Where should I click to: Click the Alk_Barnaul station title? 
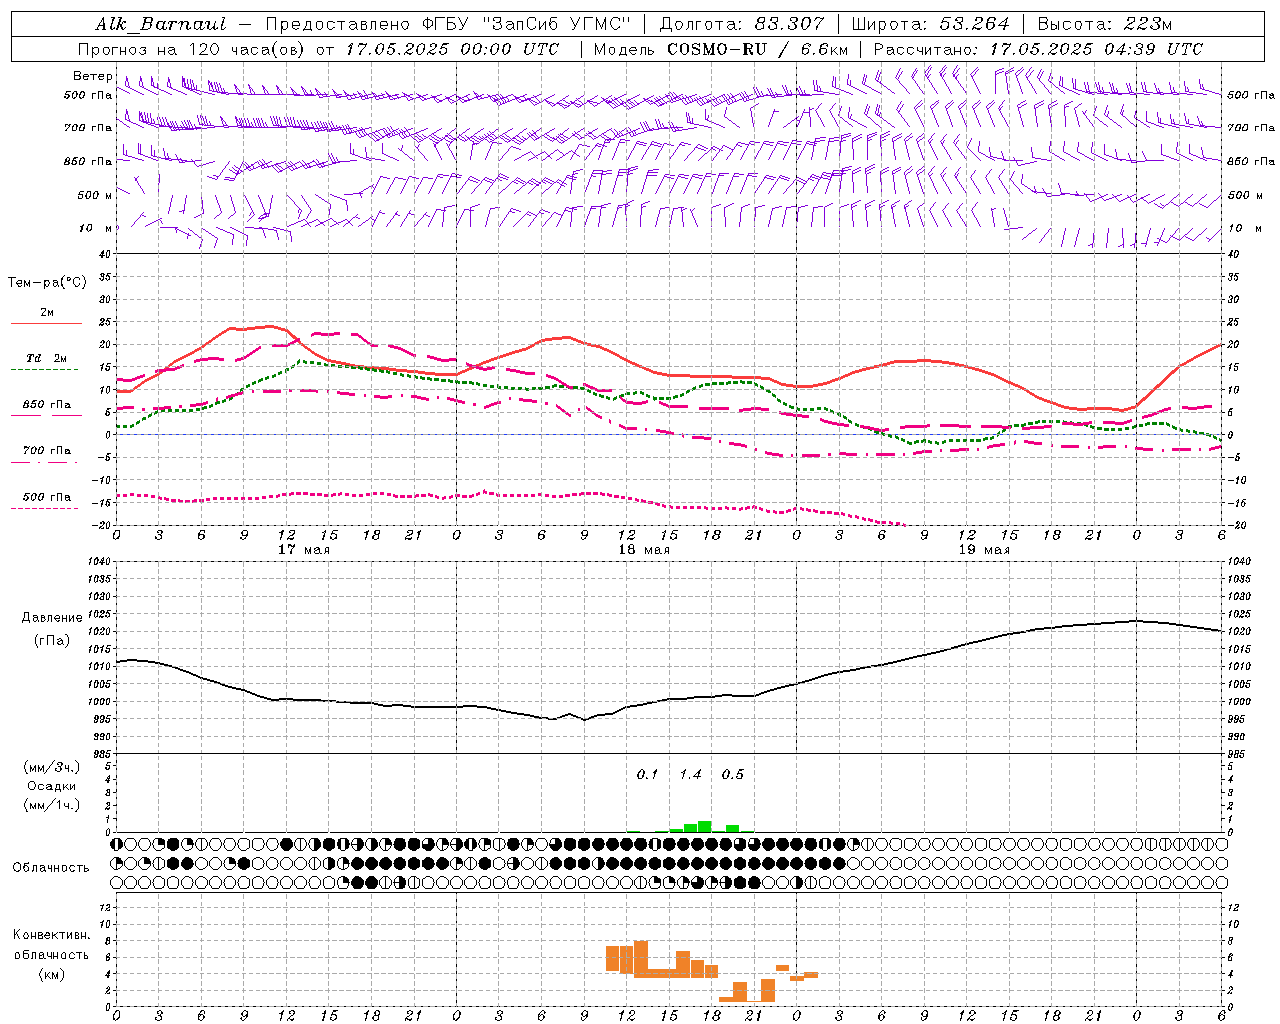pos(161,24)
